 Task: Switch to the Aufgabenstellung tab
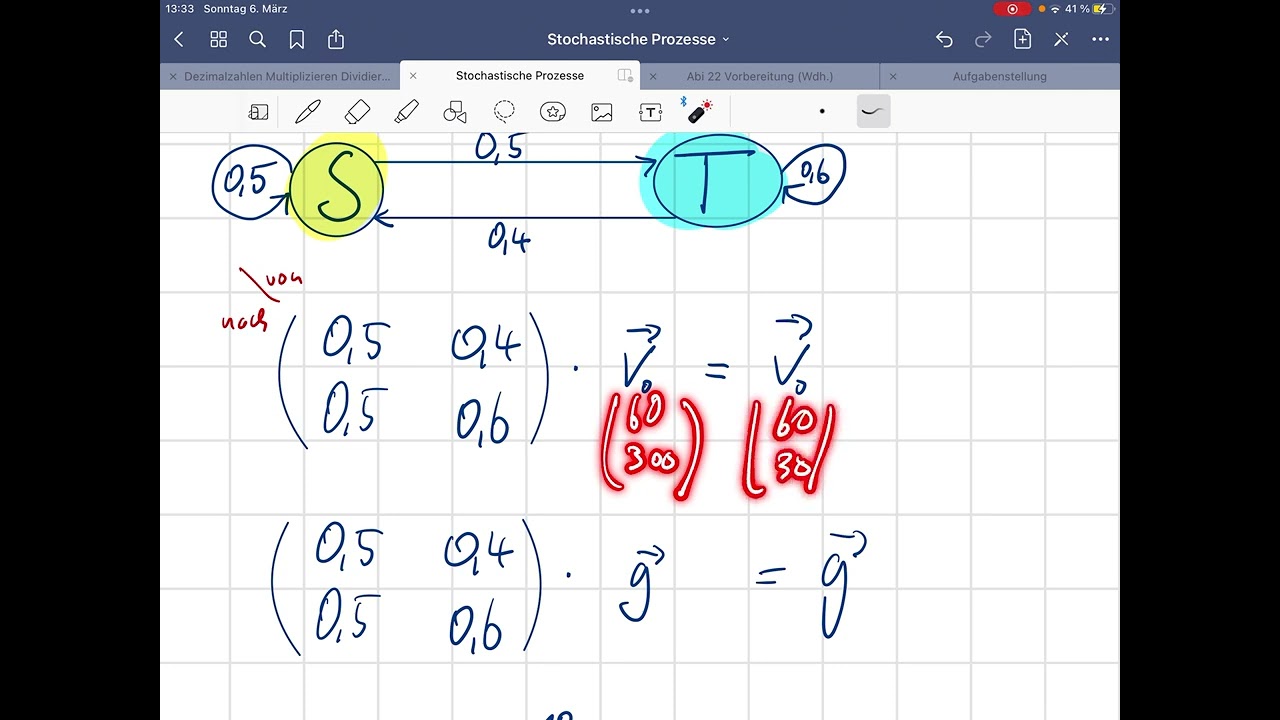coord(1000,76)
